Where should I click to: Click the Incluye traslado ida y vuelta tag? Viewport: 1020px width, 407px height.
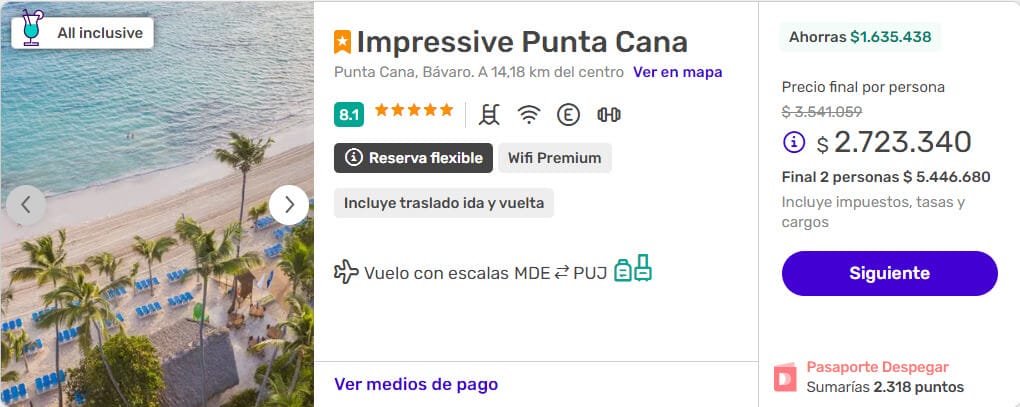(444, 203)
